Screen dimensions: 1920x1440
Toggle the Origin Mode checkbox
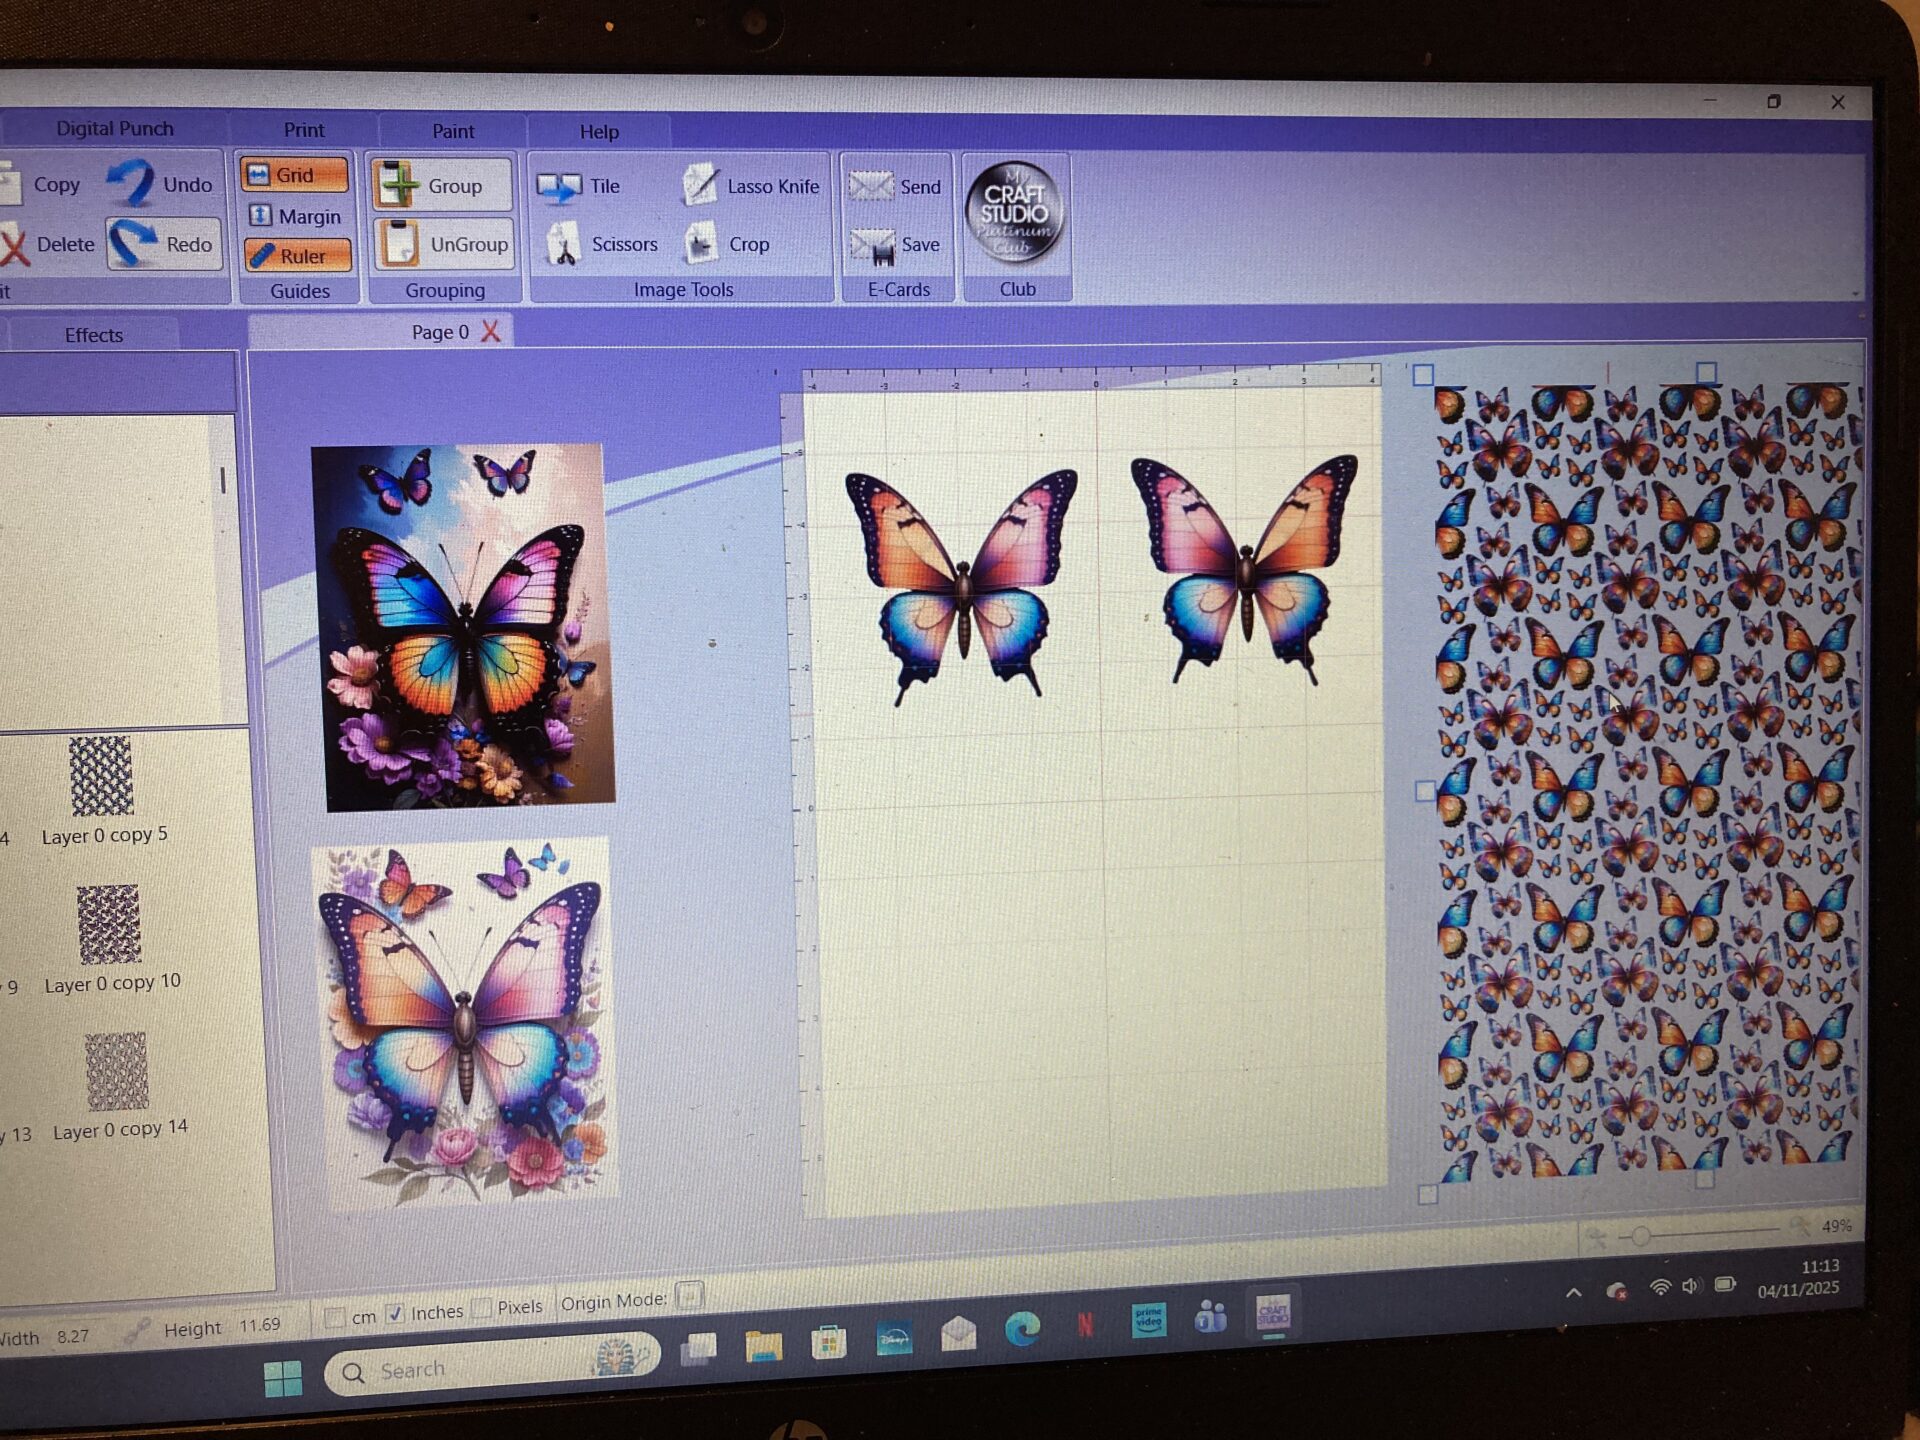tap(689, 1296)
